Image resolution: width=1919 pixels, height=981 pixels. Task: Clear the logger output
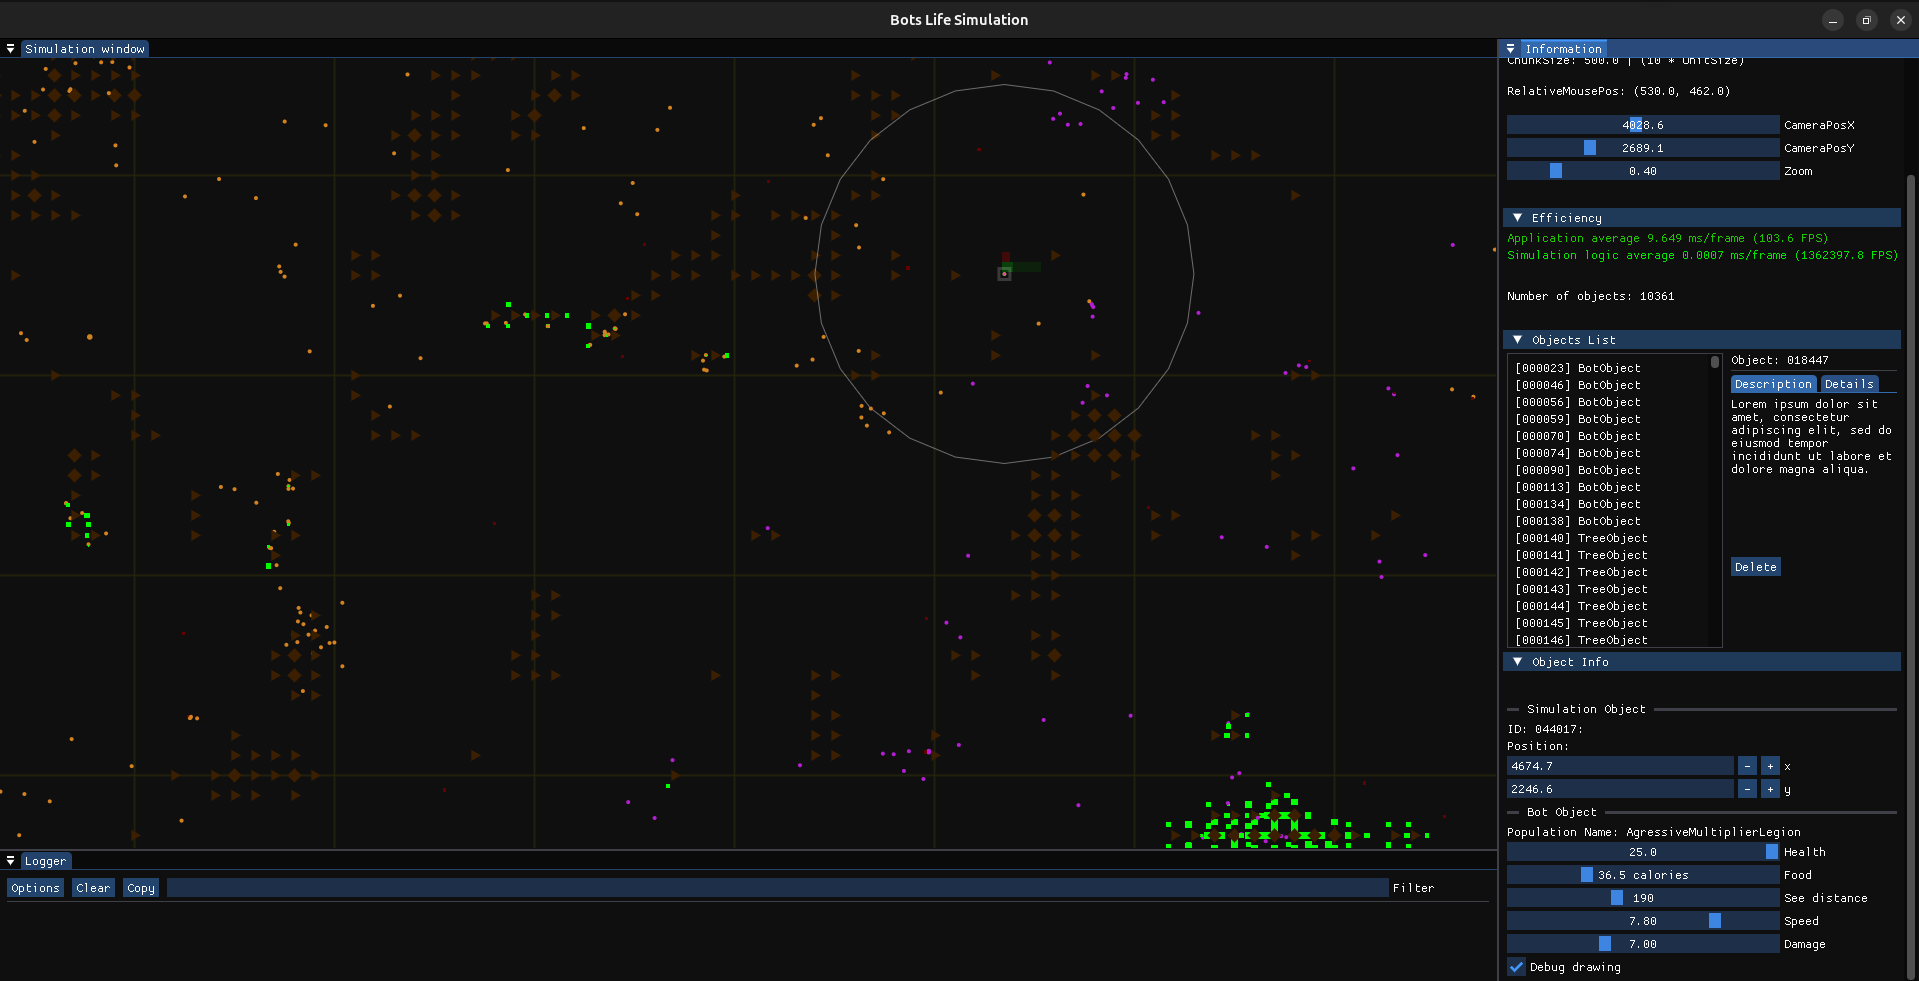(92, 887)
